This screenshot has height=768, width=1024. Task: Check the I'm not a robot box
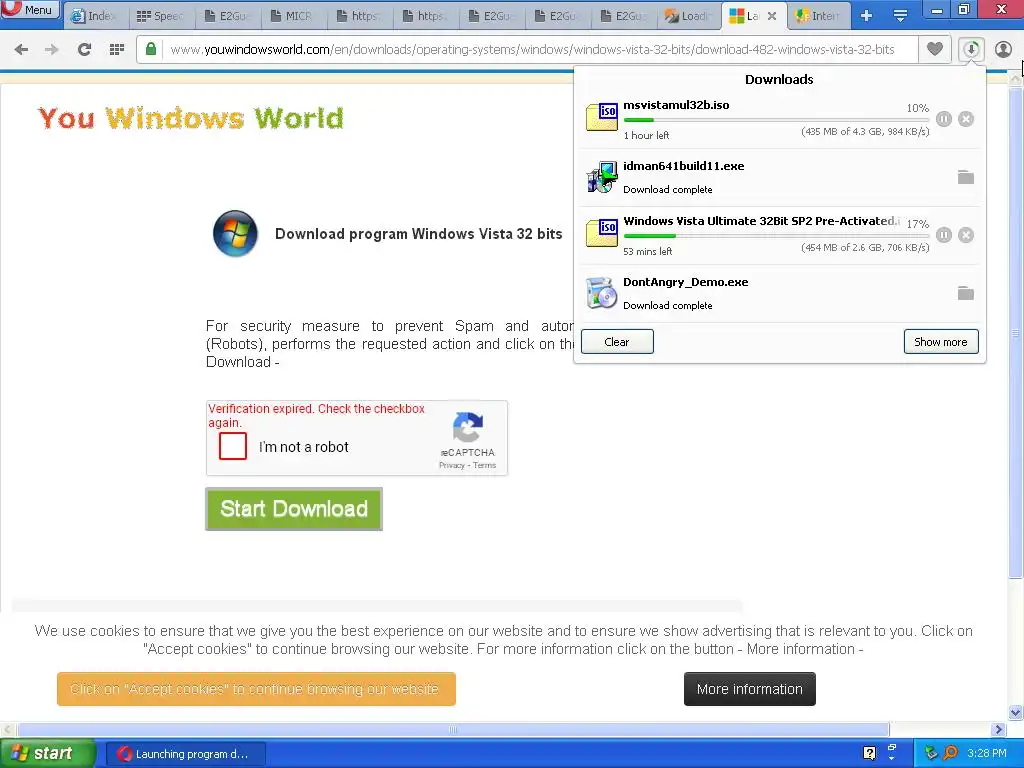click(x=233, y=447)
